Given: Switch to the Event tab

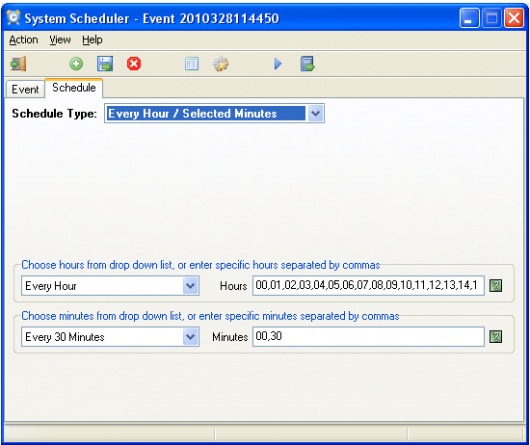Looking at the screenshot, I should point(25,89).
